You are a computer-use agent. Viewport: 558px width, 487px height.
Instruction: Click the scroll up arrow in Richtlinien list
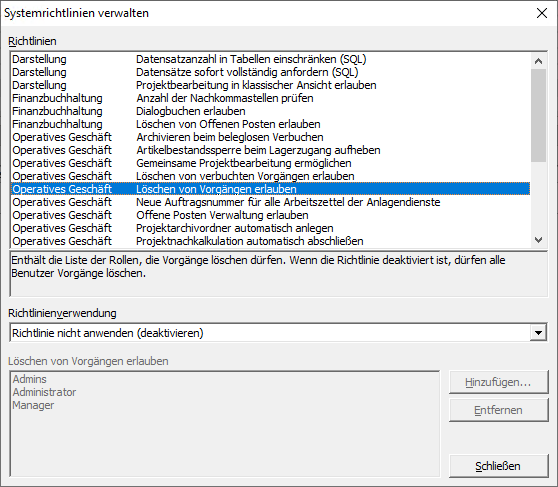(x=538, y=61)
